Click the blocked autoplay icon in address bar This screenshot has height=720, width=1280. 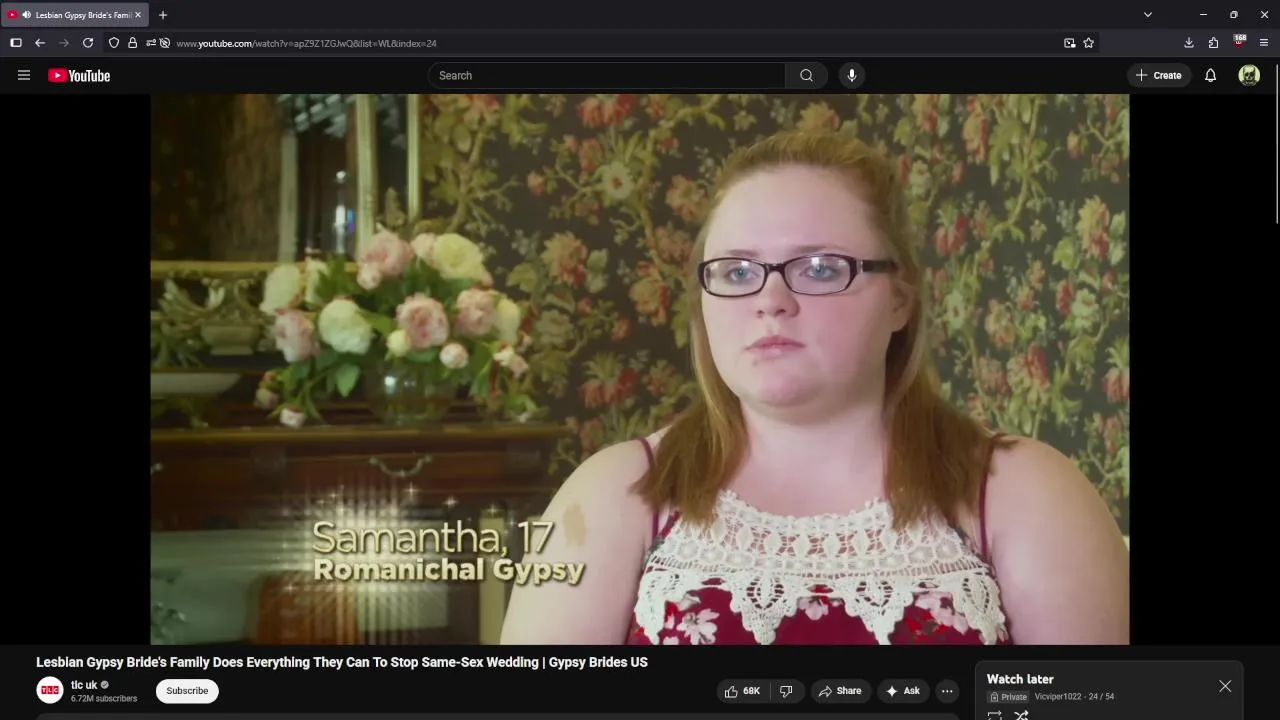tap(165, 43)
